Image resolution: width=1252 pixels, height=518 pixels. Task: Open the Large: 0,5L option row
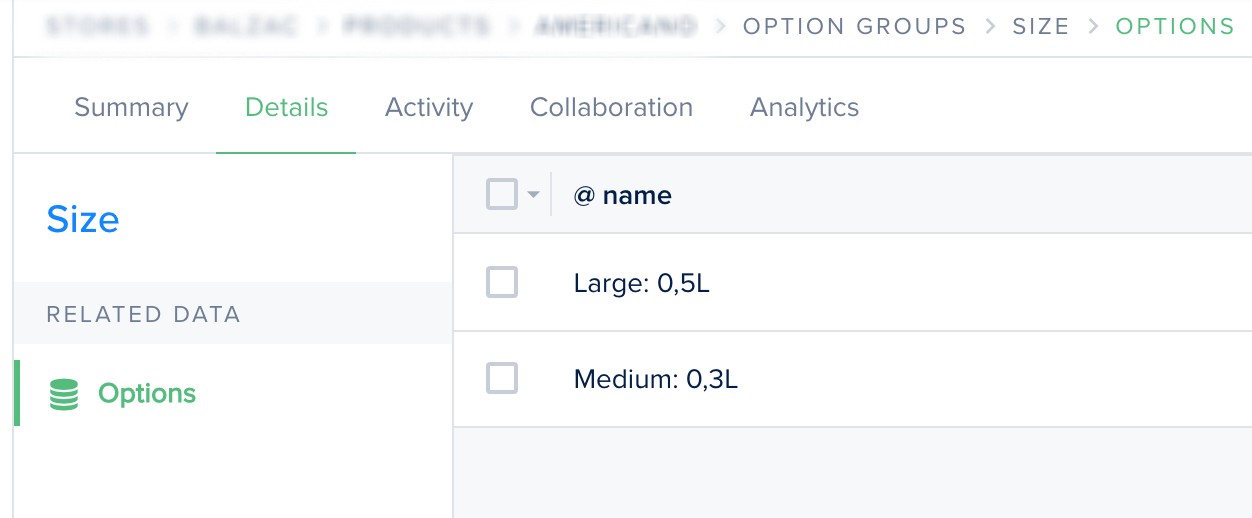(x=853, y=283)
